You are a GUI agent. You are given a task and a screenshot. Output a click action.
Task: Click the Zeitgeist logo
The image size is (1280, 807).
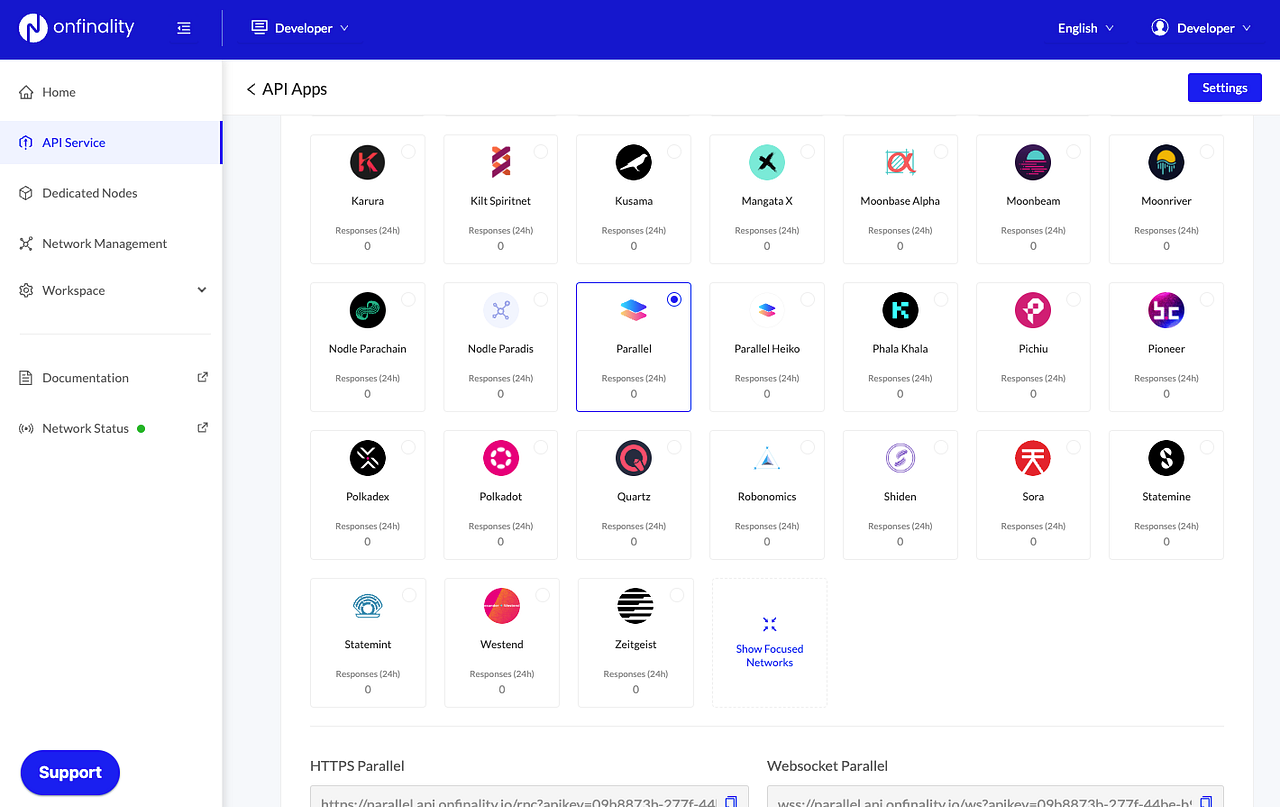tap(635, 606)
